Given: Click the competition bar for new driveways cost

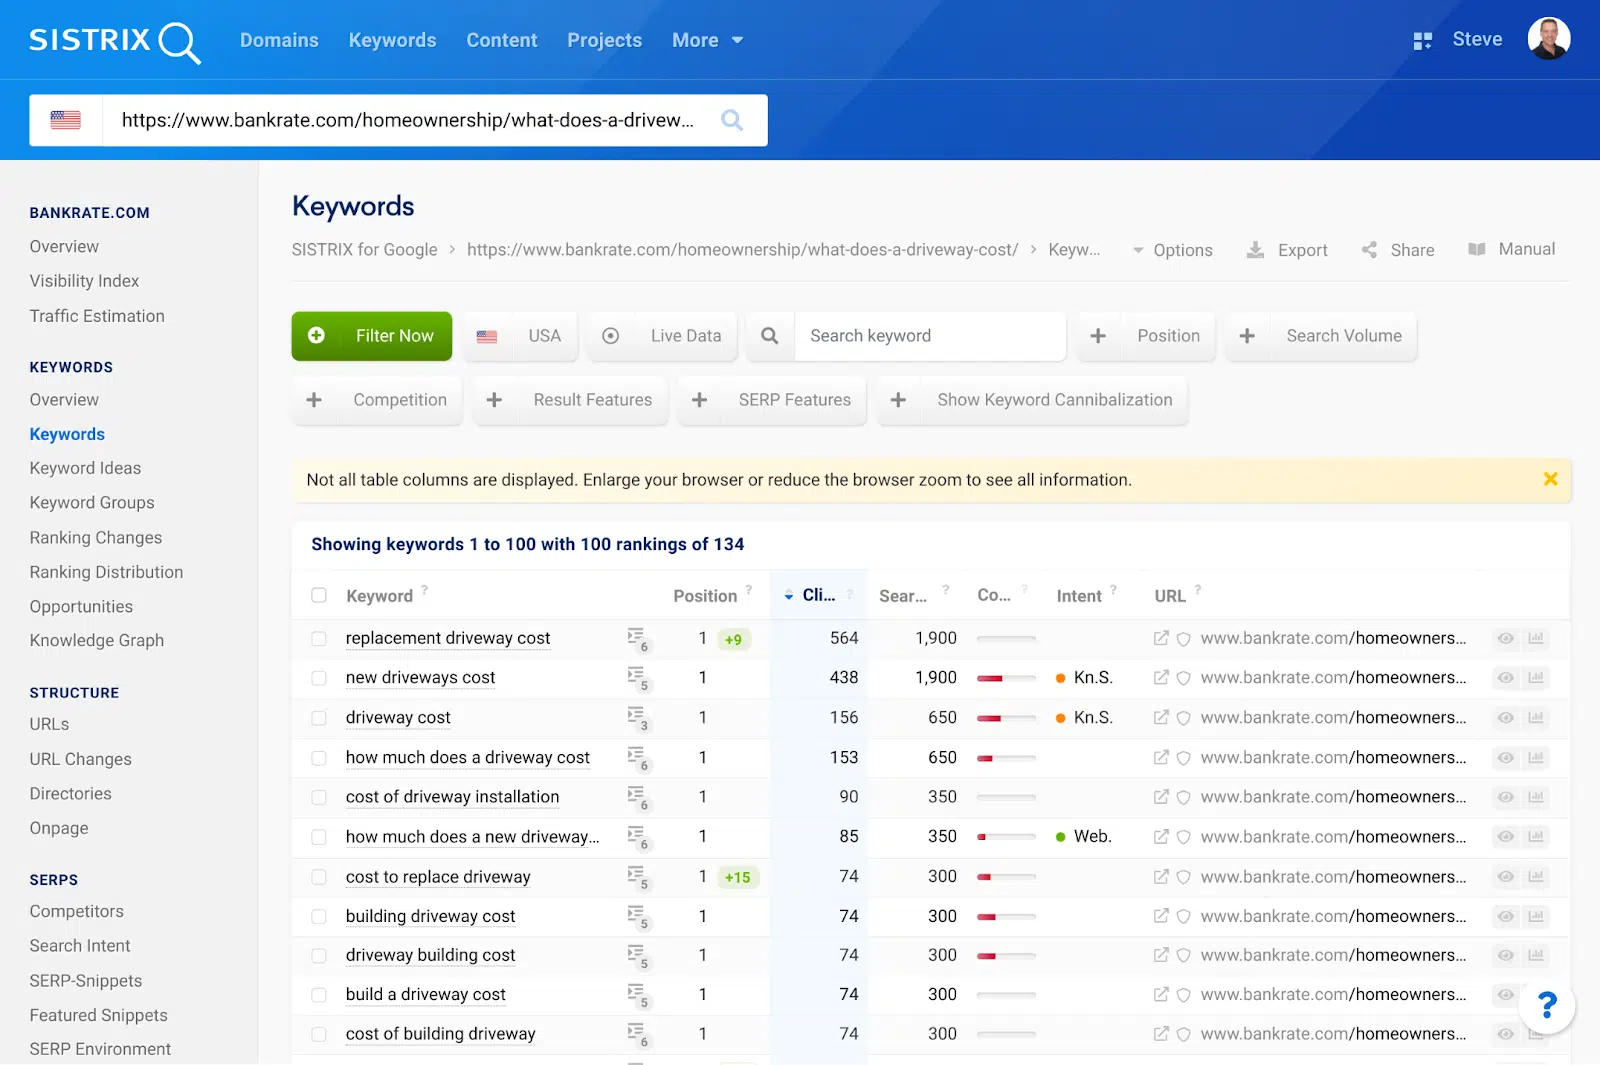Looking at the screenshot, I should pyautogui.click(x=1005, y=677).
